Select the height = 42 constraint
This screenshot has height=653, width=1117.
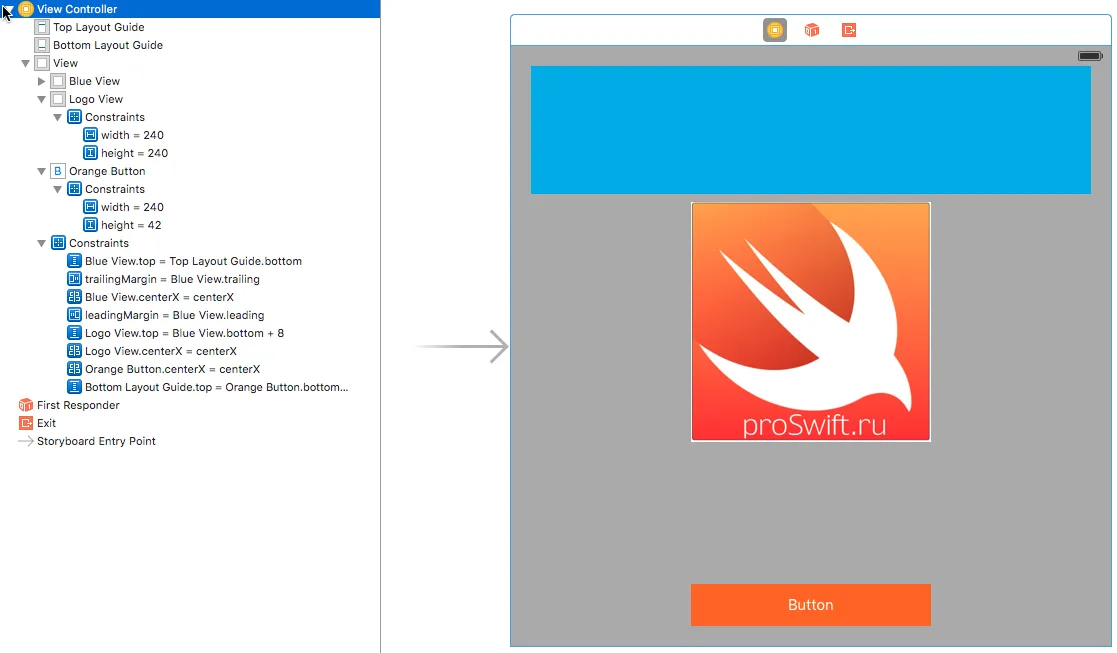tap(131, 225)
